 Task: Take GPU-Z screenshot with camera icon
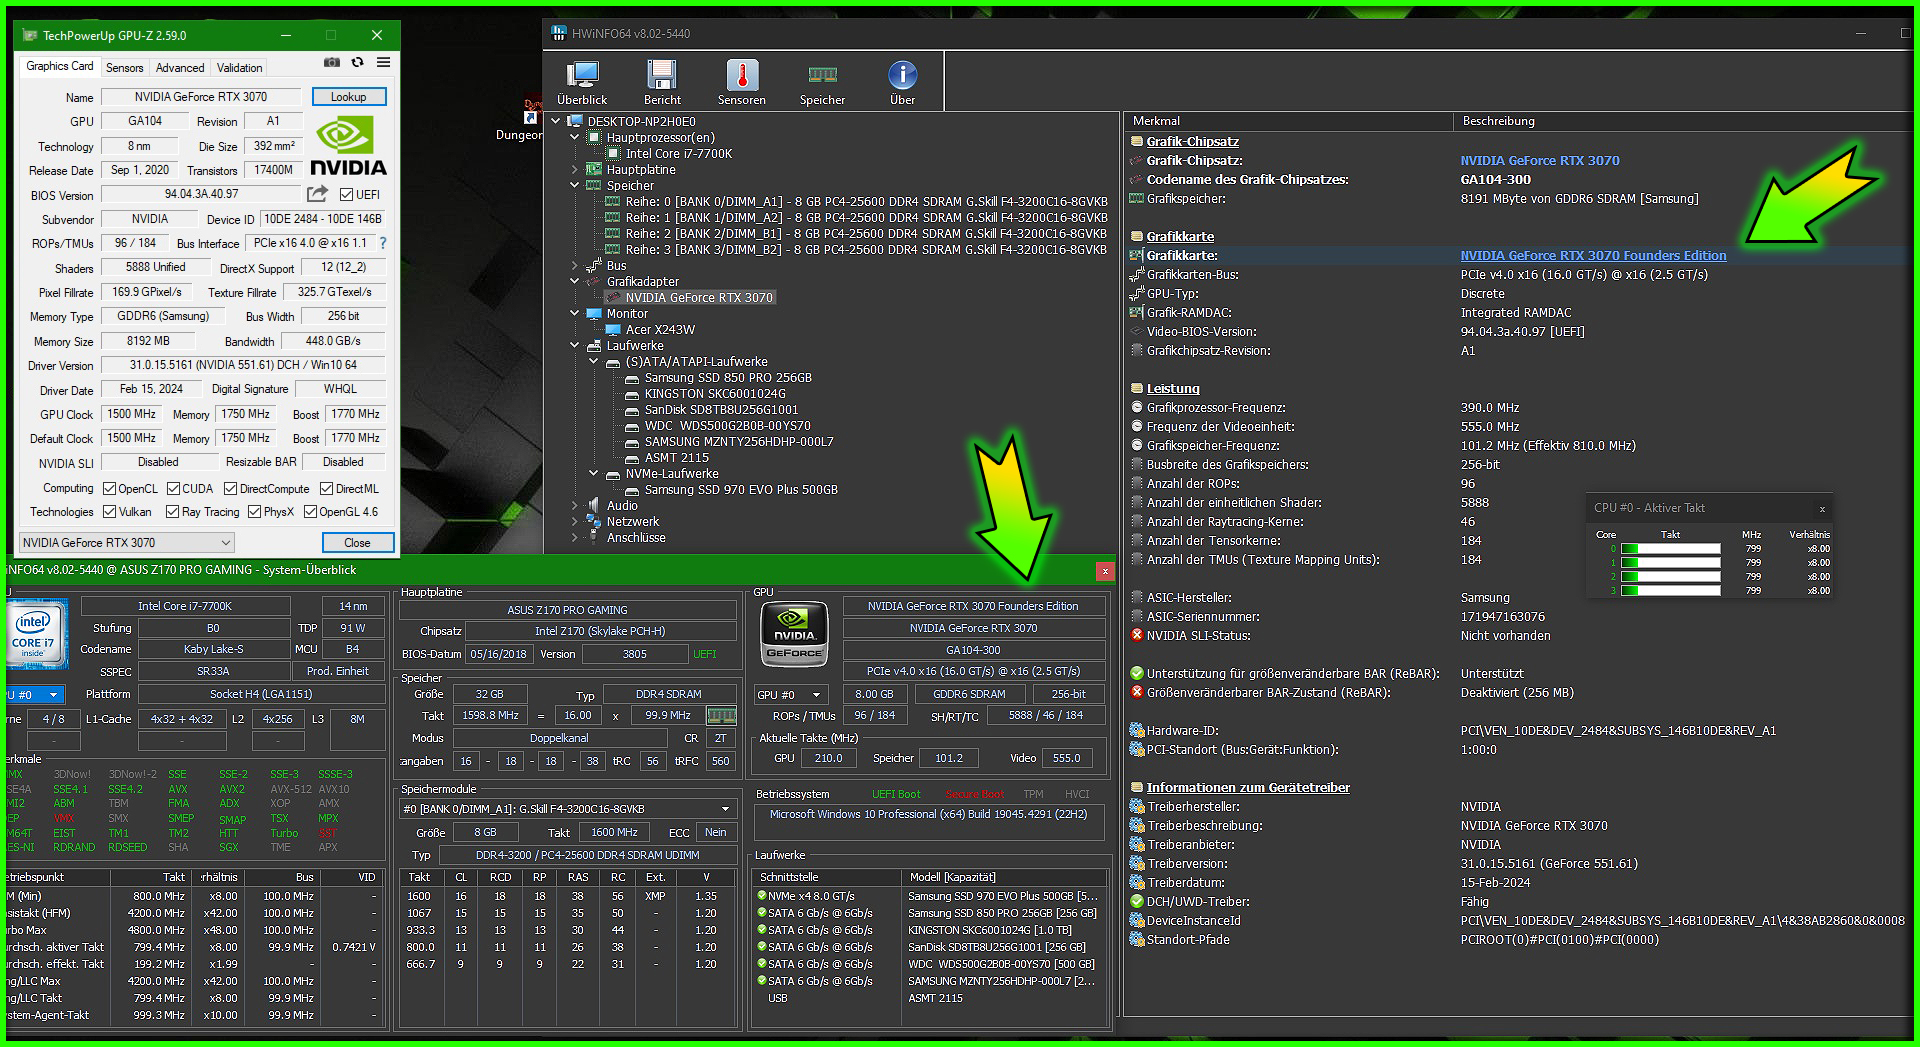pos(331,63)
